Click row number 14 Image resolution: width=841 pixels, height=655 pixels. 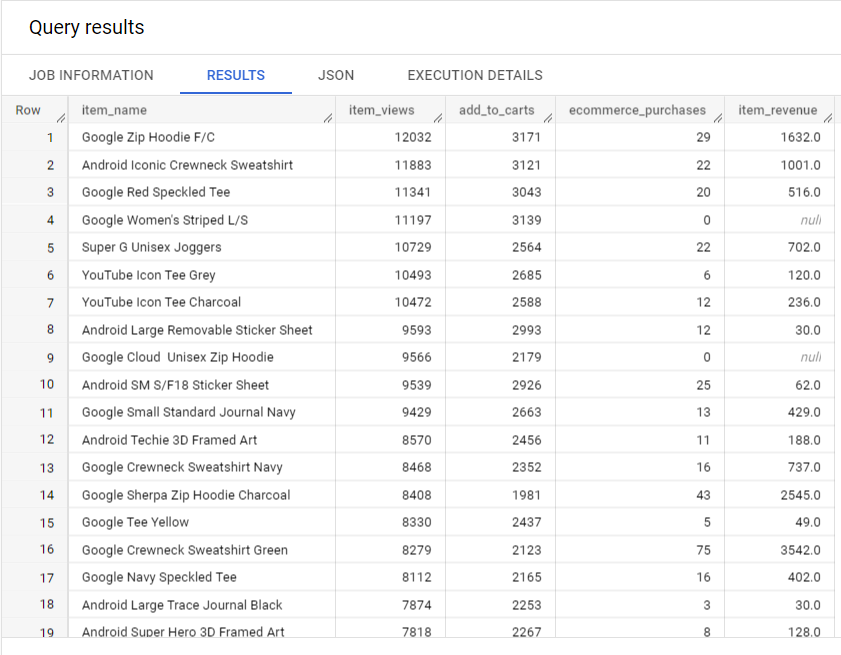(x=47, y=495)
